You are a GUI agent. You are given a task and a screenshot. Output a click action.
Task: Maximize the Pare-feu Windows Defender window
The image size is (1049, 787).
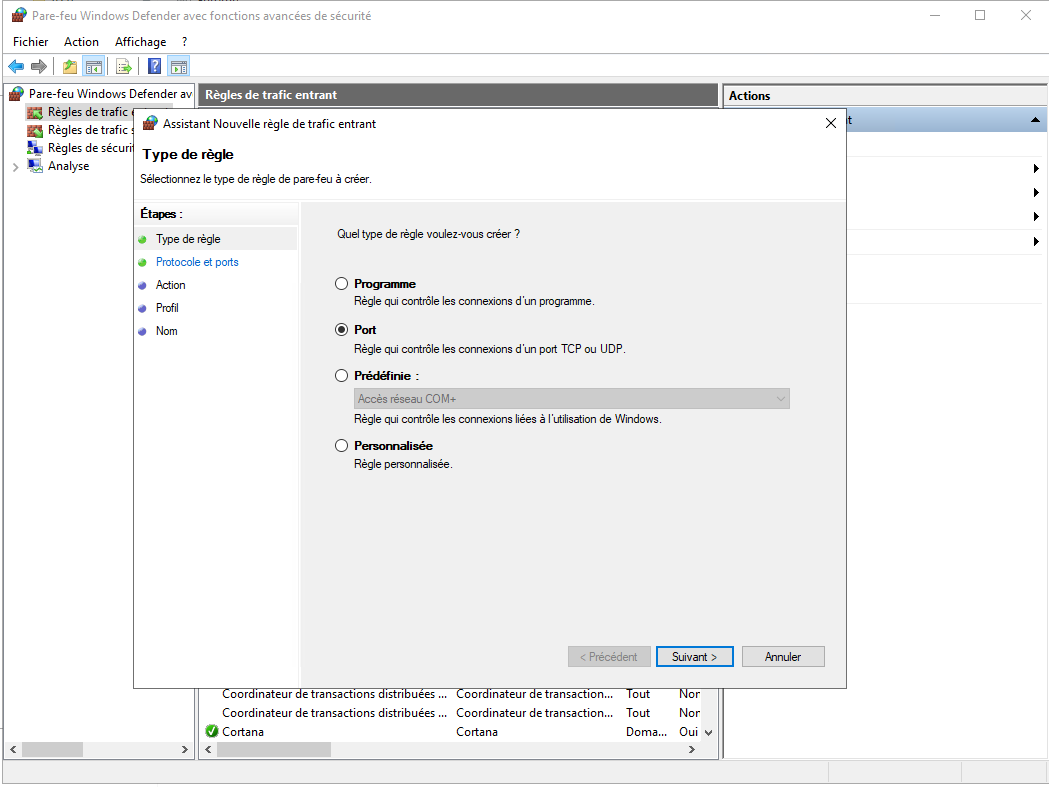click(980, 15)
